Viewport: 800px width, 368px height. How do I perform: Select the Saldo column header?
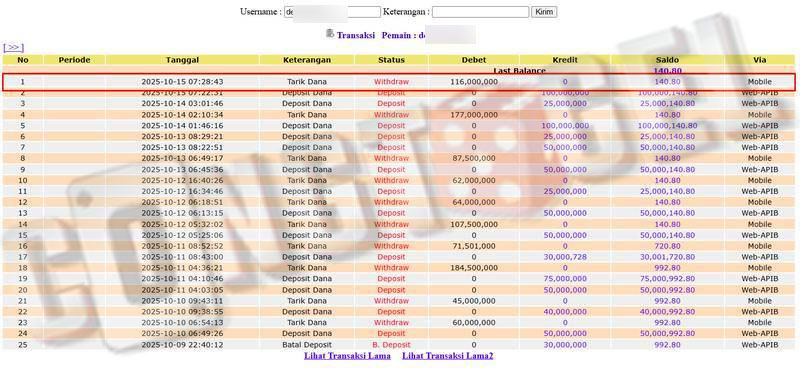tap(667, 60)
